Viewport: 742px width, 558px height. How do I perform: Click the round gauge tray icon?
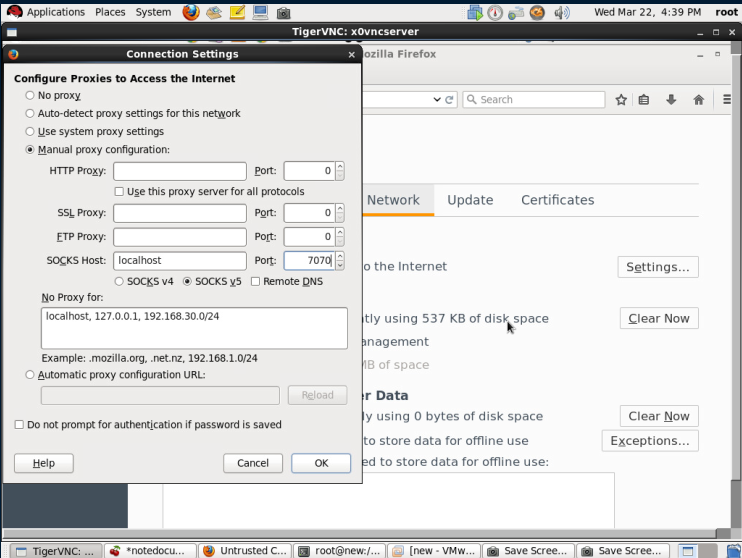click(495, 12)
